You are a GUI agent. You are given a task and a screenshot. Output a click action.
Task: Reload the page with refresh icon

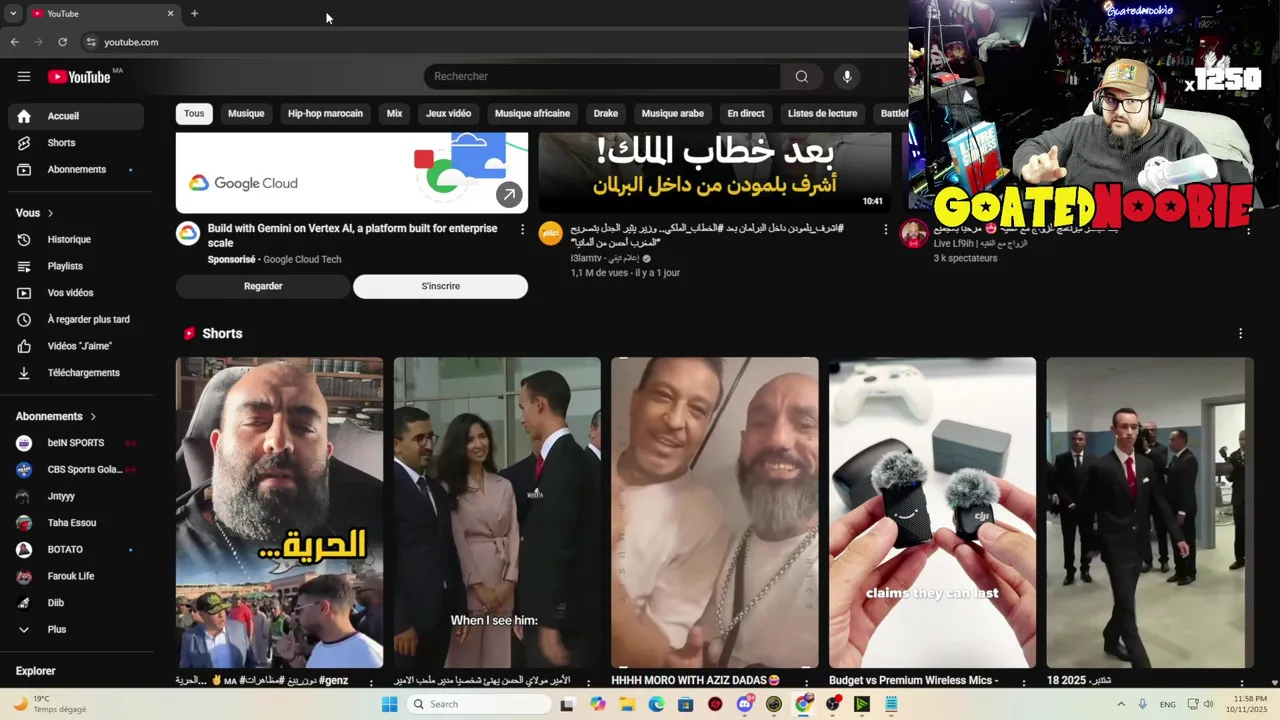tap(62, 42)
